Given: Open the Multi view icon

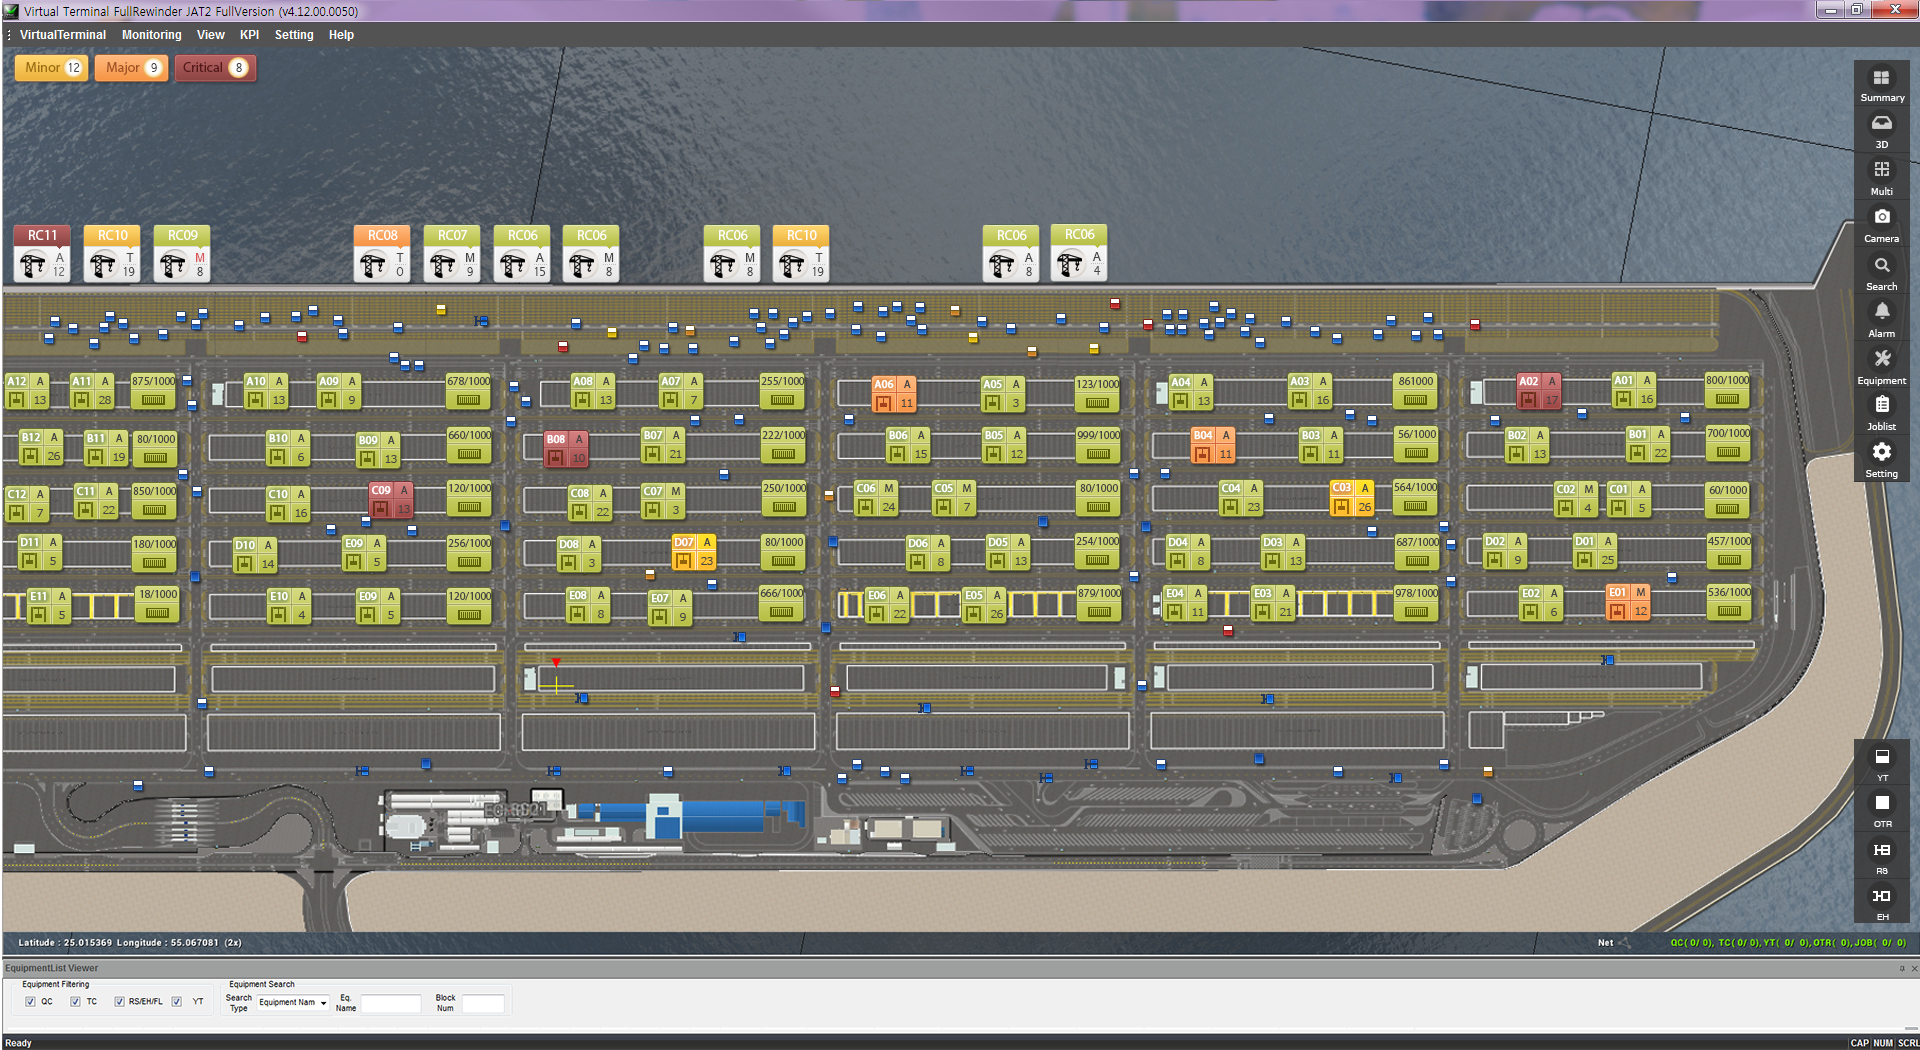Looking at the screenshot, I should click(x=1881, y=171).
